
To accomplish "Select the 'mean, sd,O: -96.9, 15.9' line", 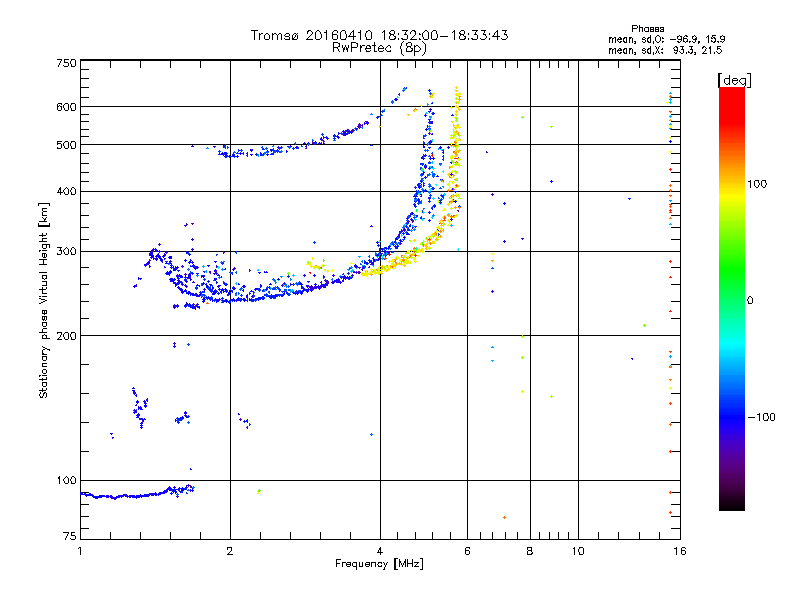I will [x=666, y=39].
